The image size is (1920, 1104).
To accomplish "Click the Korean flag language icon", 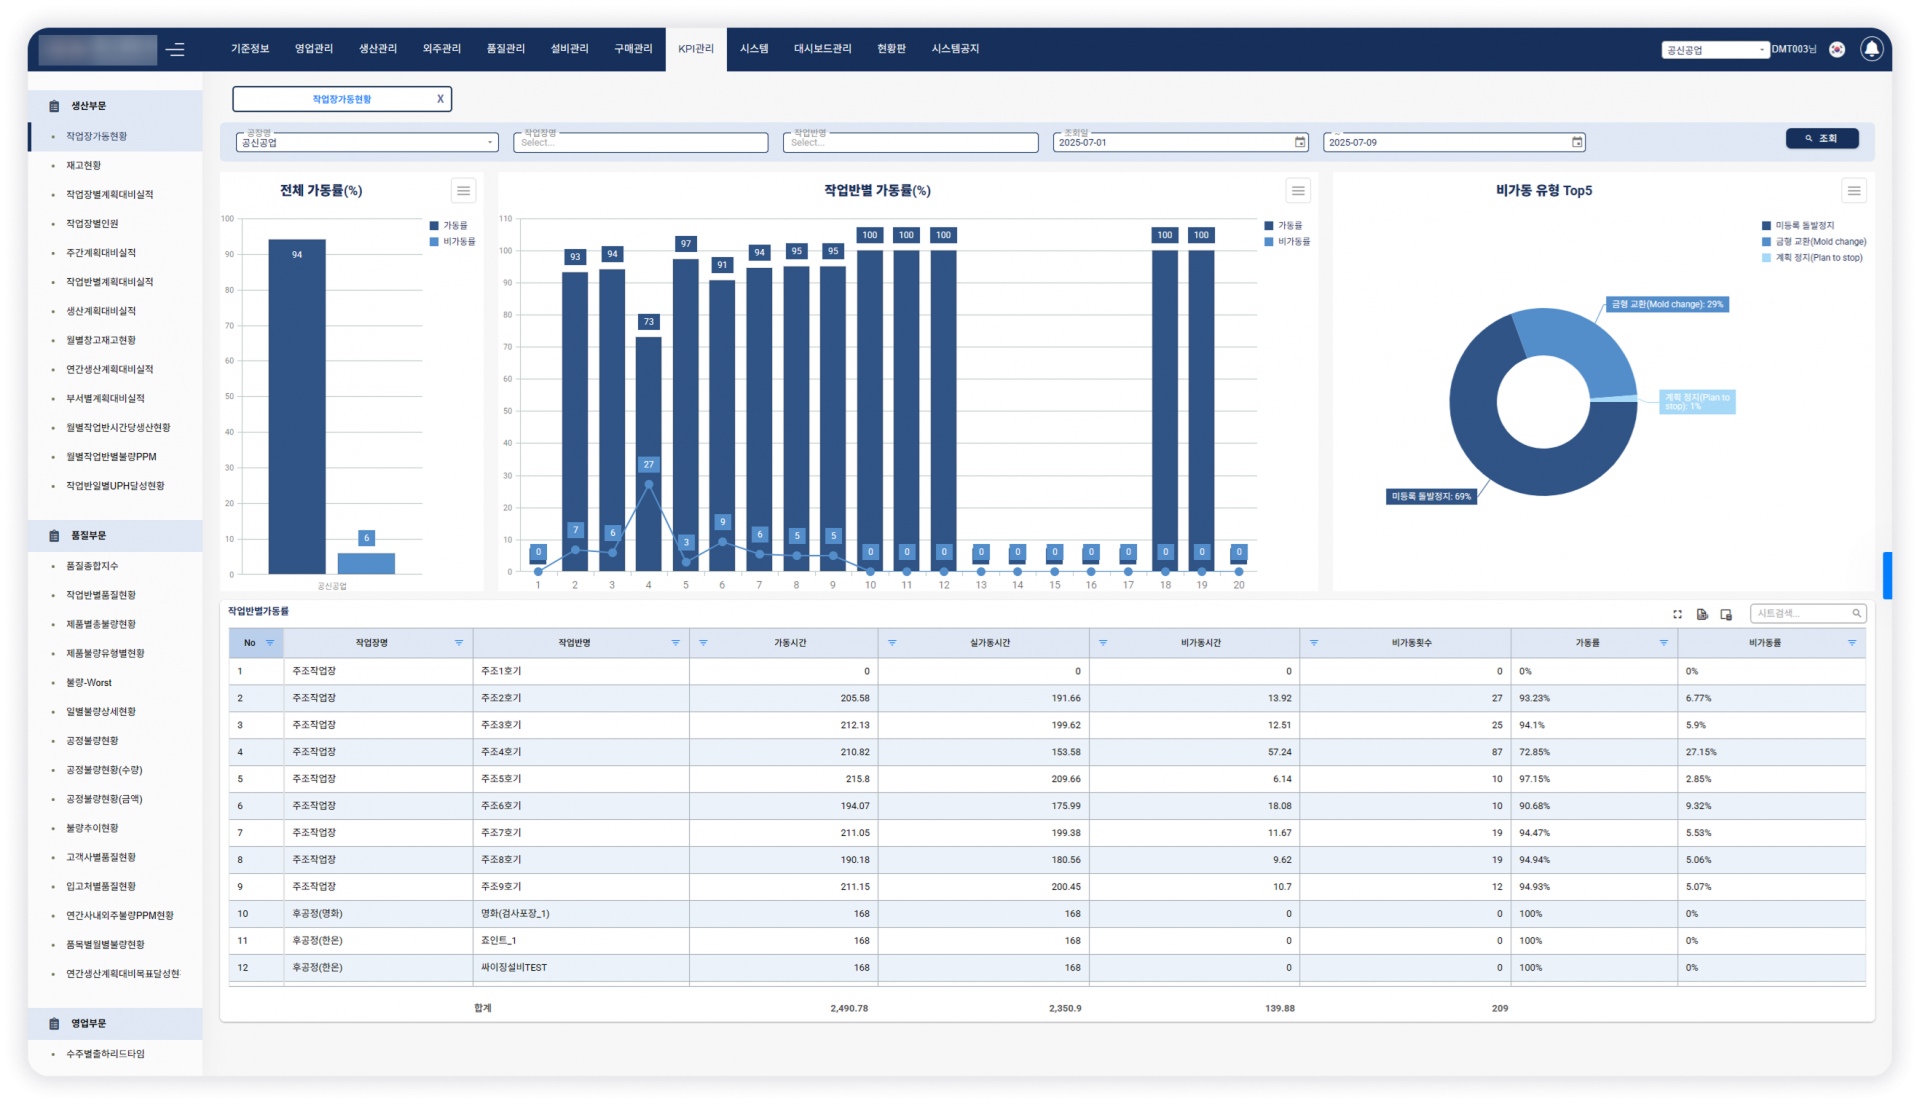I will point(1837,49).
